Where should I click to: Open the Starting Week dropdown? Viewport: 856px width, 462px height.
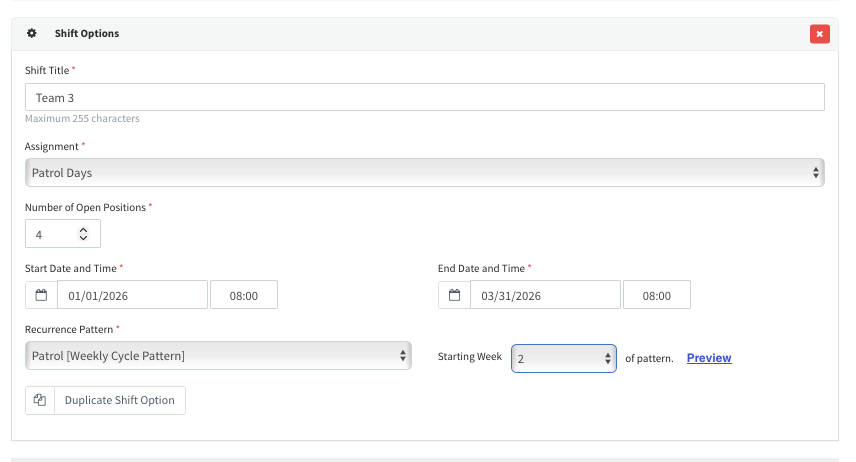[x=564, y=358]
